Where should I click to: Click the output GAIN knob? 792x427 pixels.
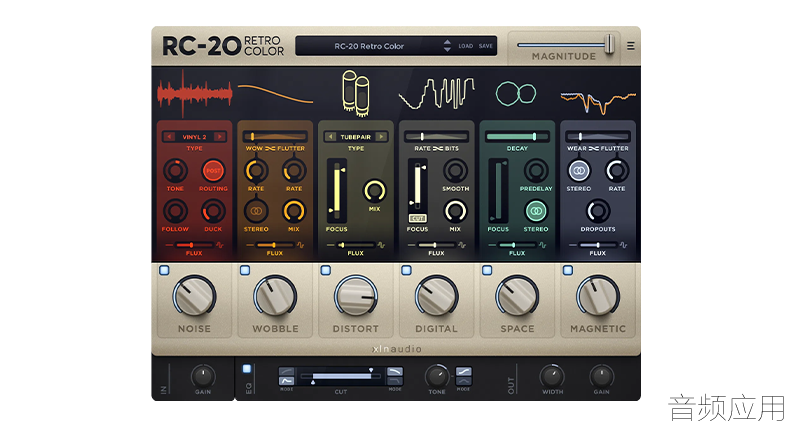(x=601, y=376)
